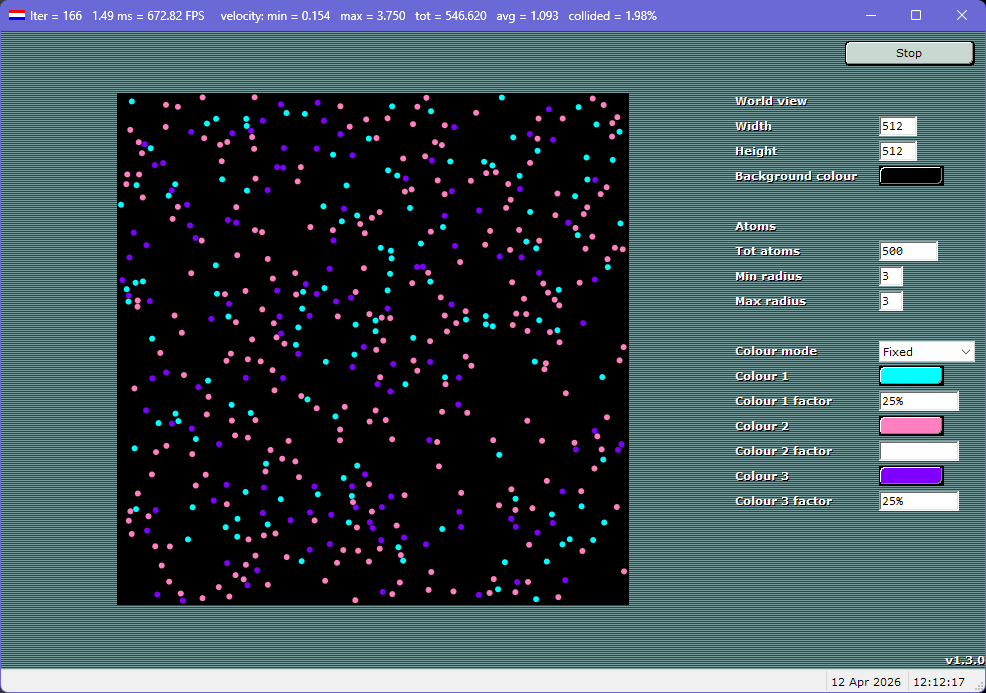Click the flag app icon in title bar
The image size is (986, 693).
[x=16, y=16]
